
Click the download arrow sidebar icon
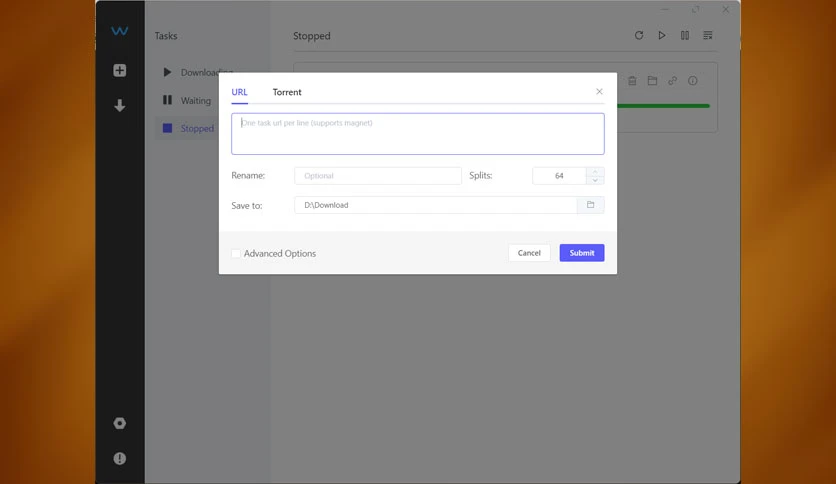(119, 106)
